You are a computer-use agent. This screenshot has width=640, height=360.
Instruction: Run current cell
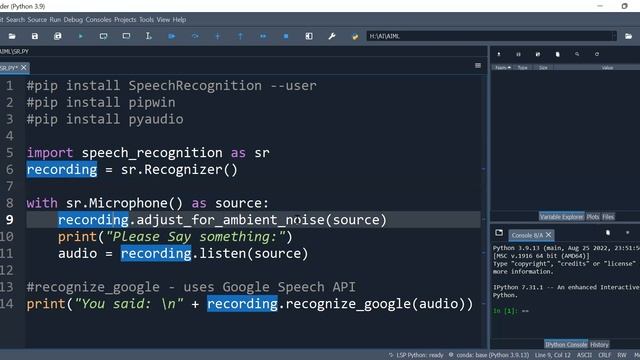click(103, 36)
